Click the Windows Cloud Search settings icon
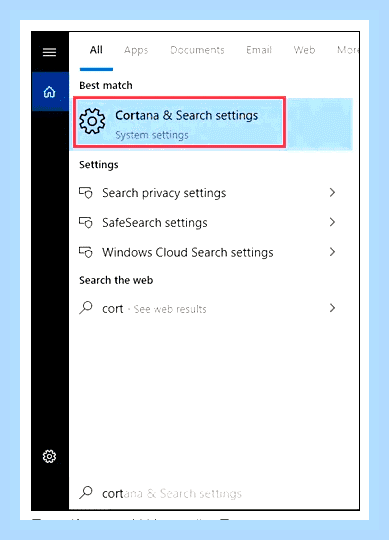Viewport: 389px width, 540px height. (x=86, y=252)
